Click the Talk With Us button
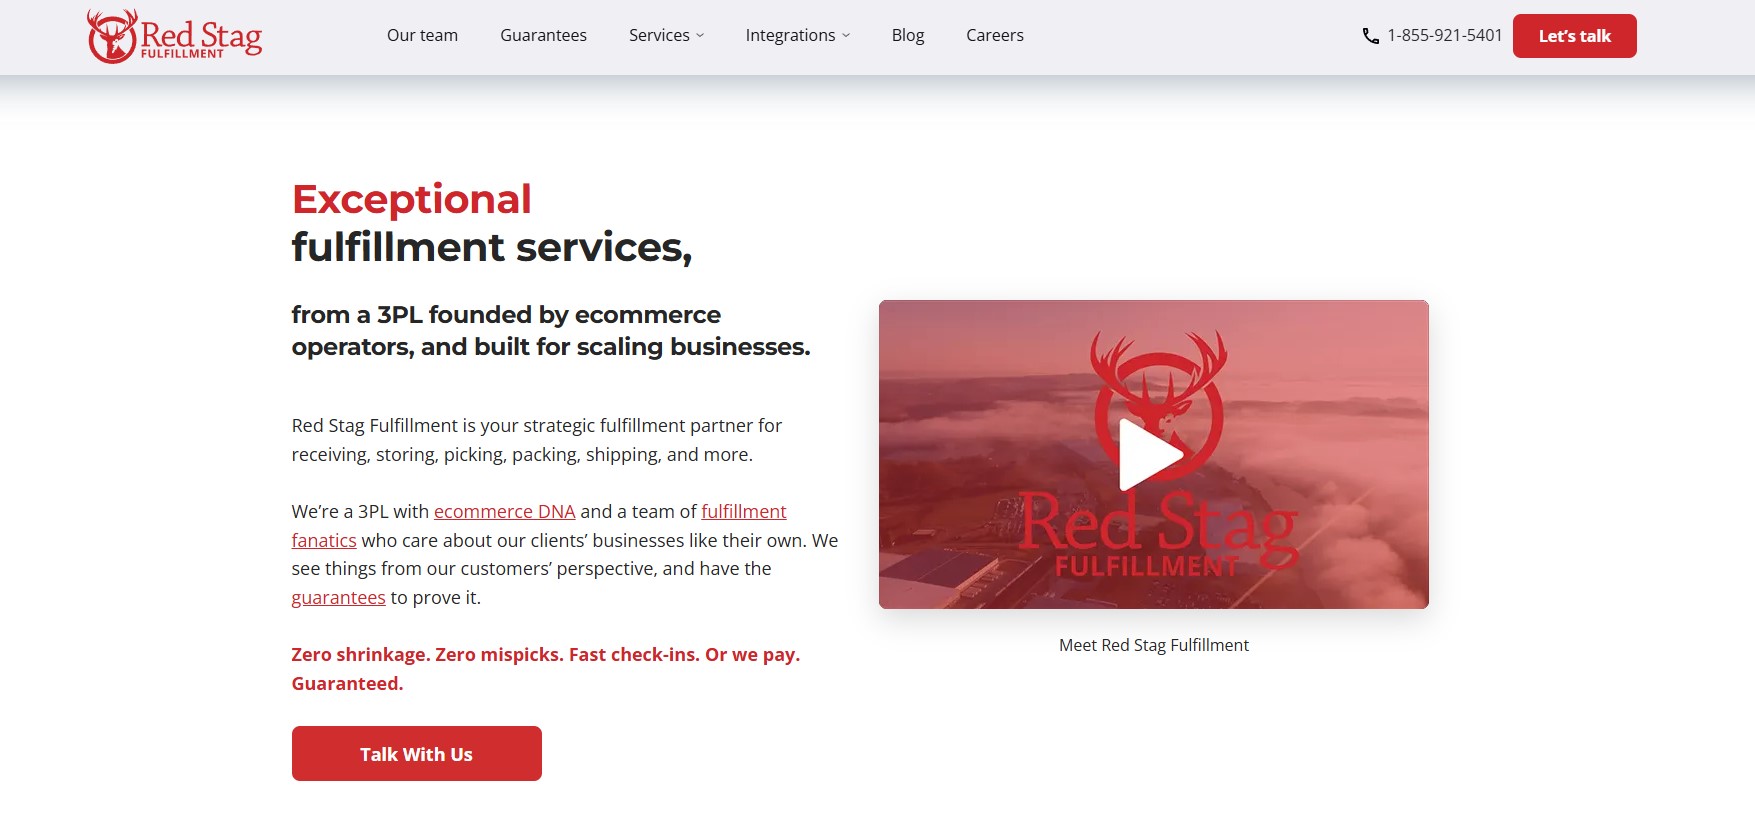This screenshot has height=830, width=1755. tap(416, 754)
